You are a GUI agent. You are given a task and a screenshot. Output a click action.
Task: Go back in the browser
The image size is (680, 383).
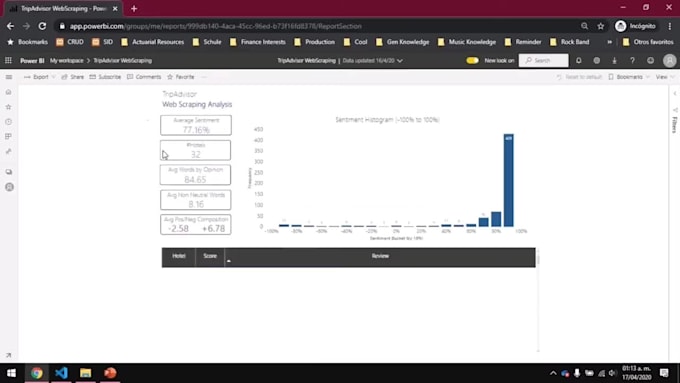pos(10,26)
